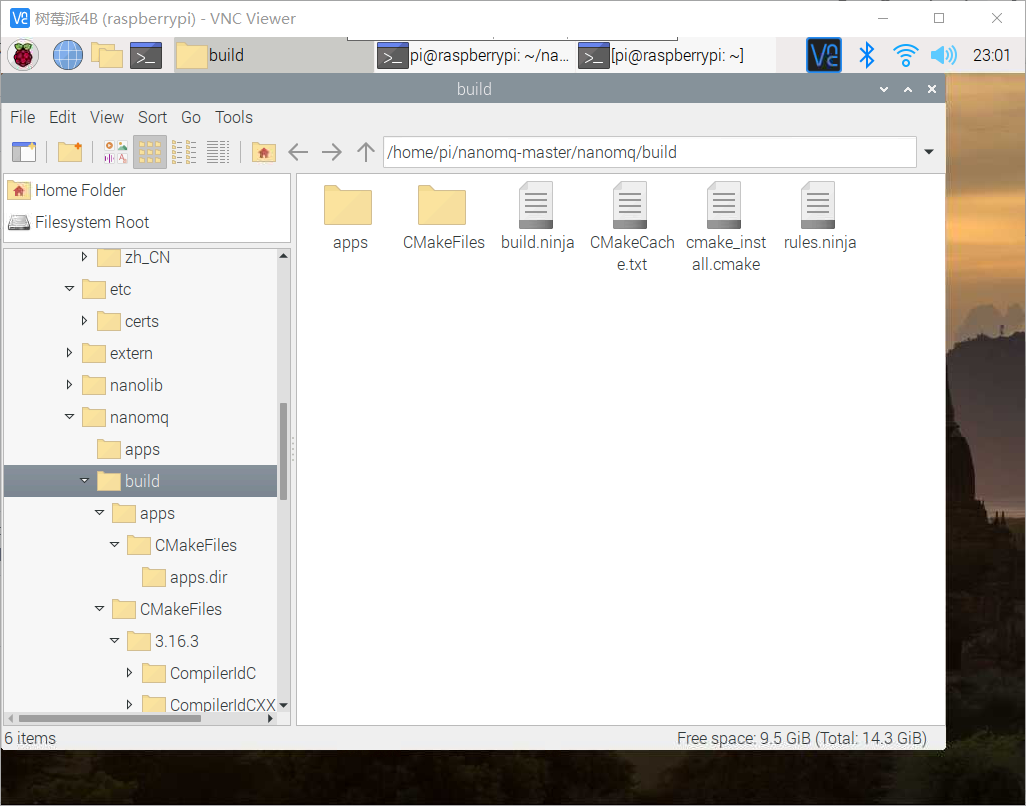This screenshot has width=1026, height=806.
Task: Switch to icon view mode
Action: coord(150,152)
